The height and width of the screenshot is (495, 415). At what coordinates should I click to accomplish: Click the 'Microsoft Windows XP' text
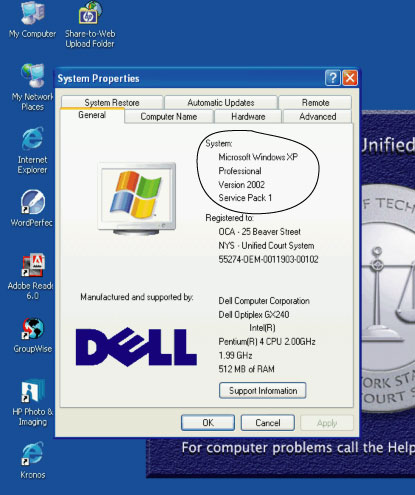click(x=258, y=157)
